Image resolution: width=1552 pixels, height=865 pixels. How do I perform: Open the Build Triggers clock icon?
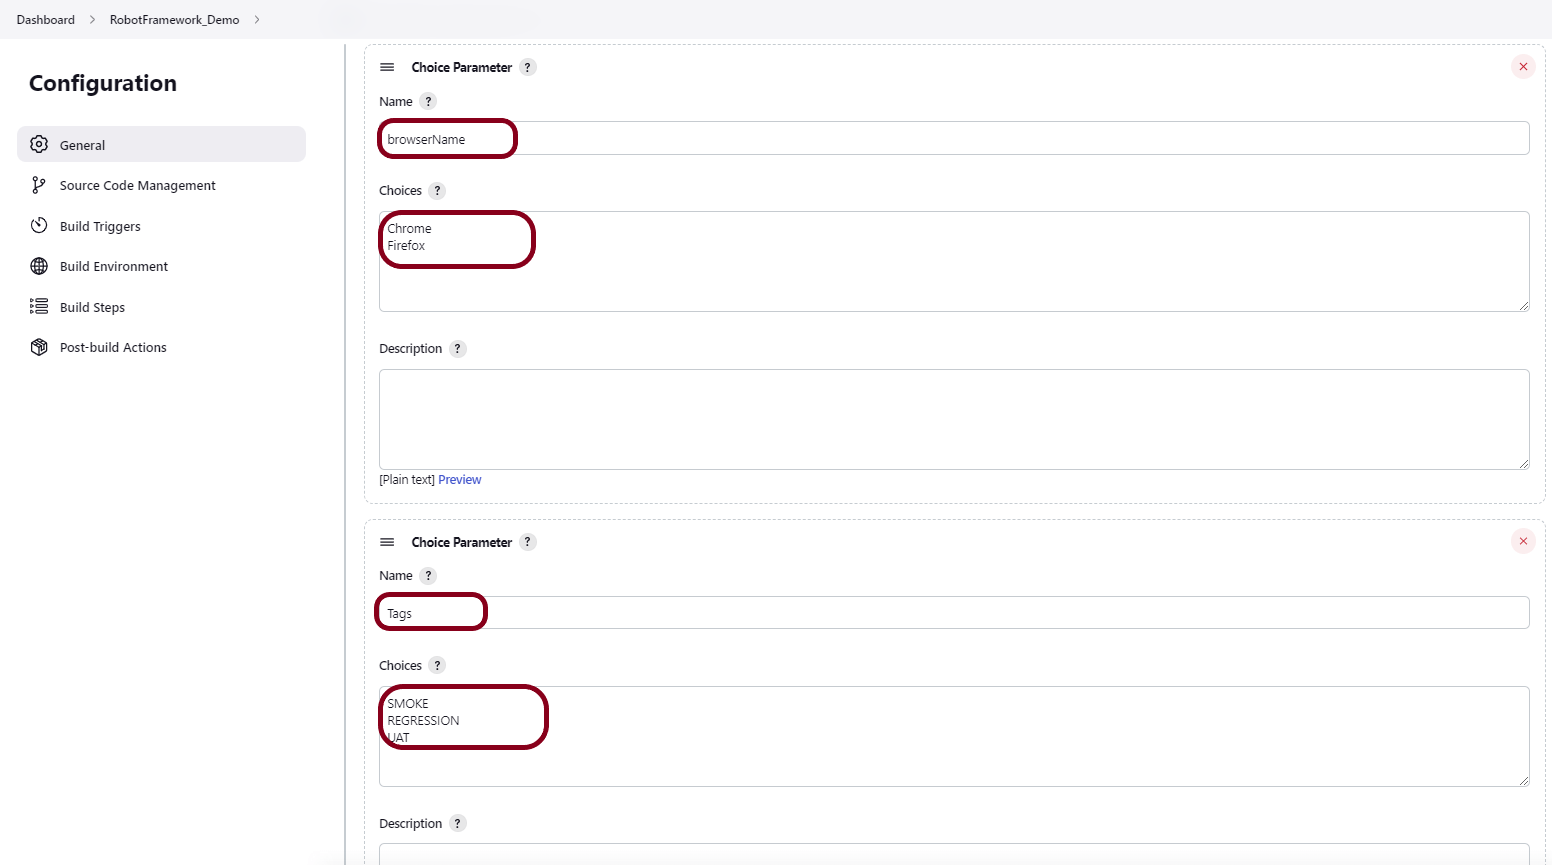pos(38,226)
